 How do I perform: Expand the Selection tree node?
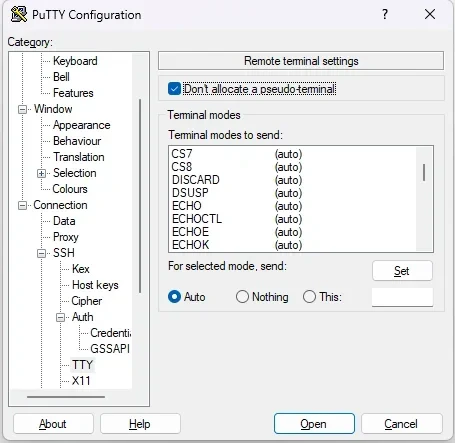[41, 173]
